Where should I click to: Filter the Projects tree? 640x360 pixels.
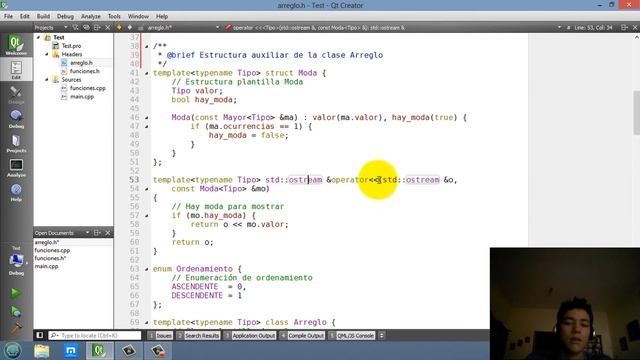[76, 27]
